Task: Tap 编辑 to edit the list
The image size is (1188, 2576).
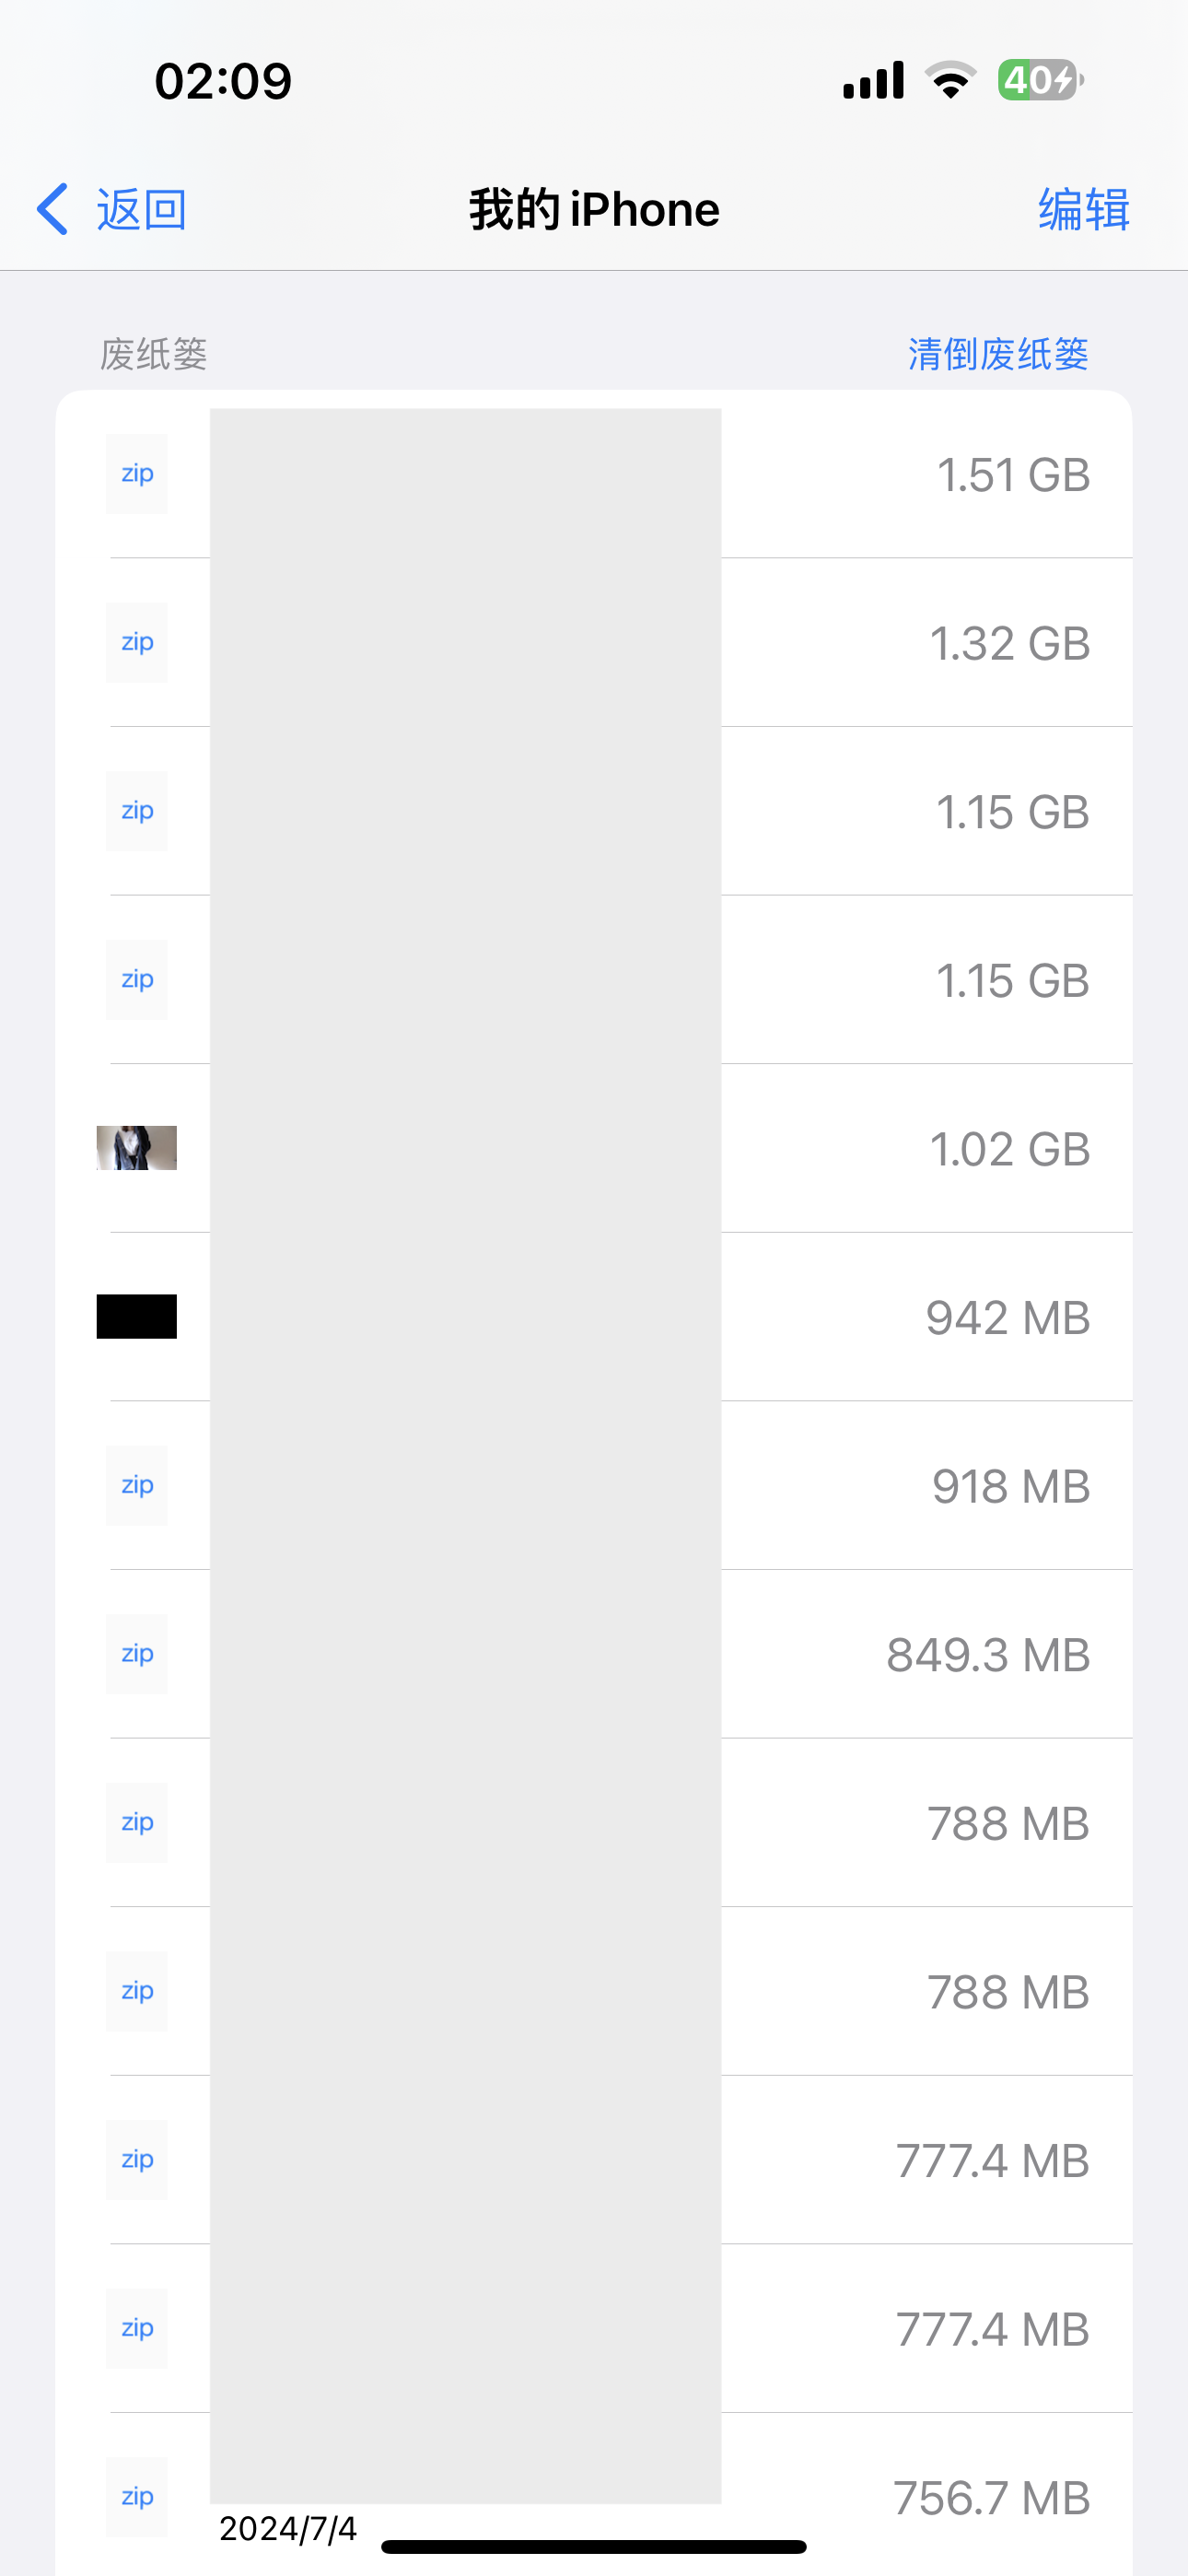Action: pyautogui.click(x=1083, y=210)
